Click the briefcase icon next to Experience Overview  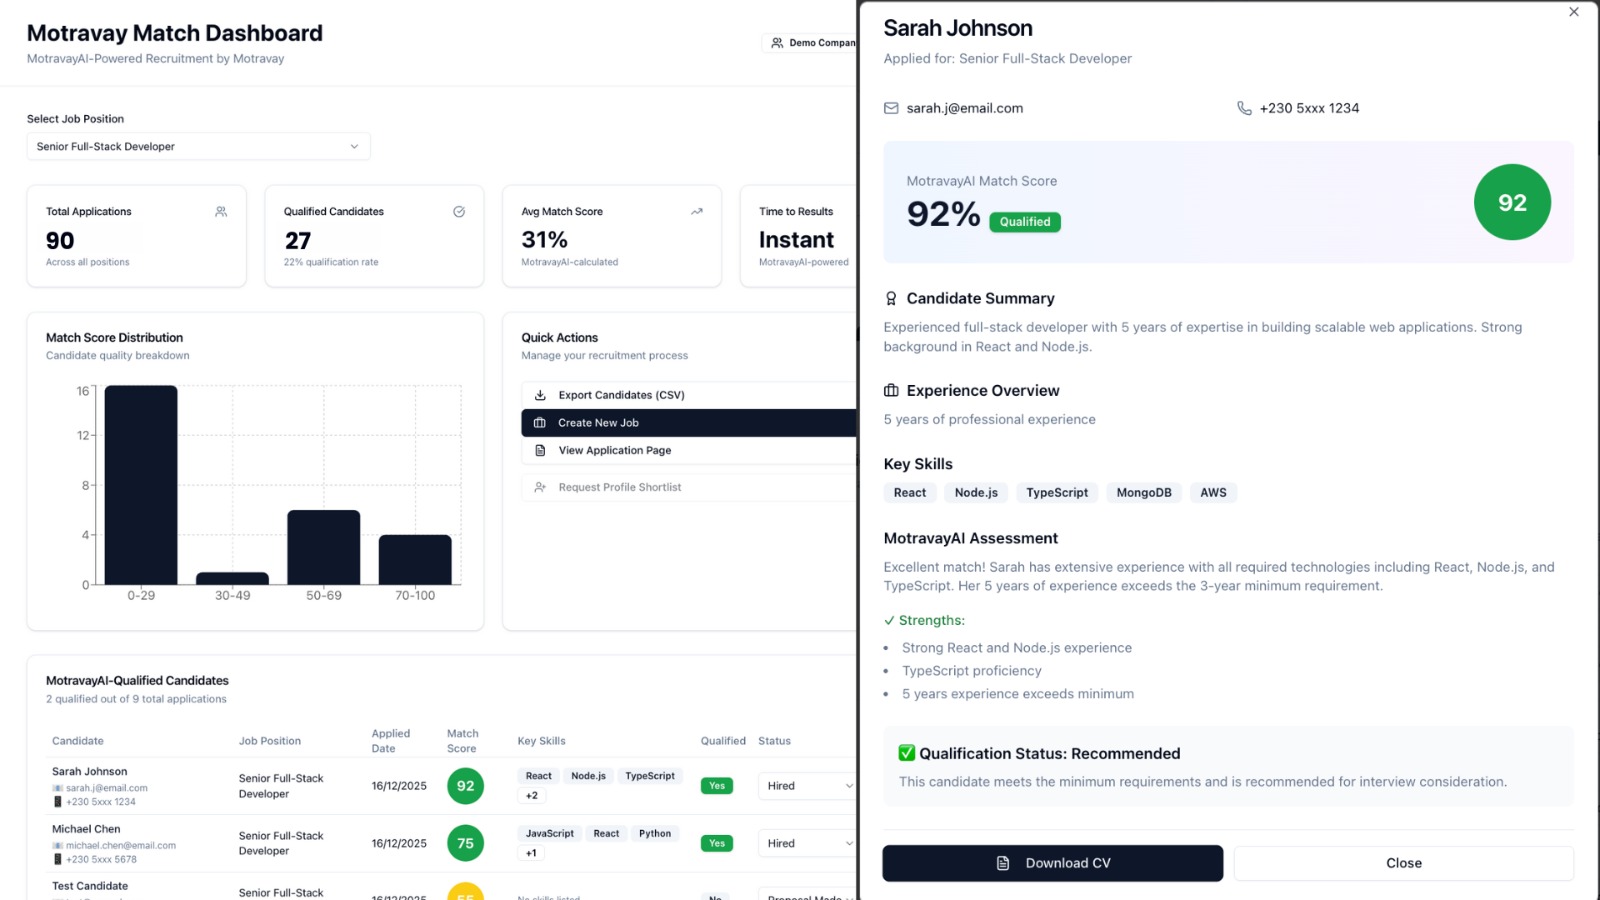pos(890,390)
